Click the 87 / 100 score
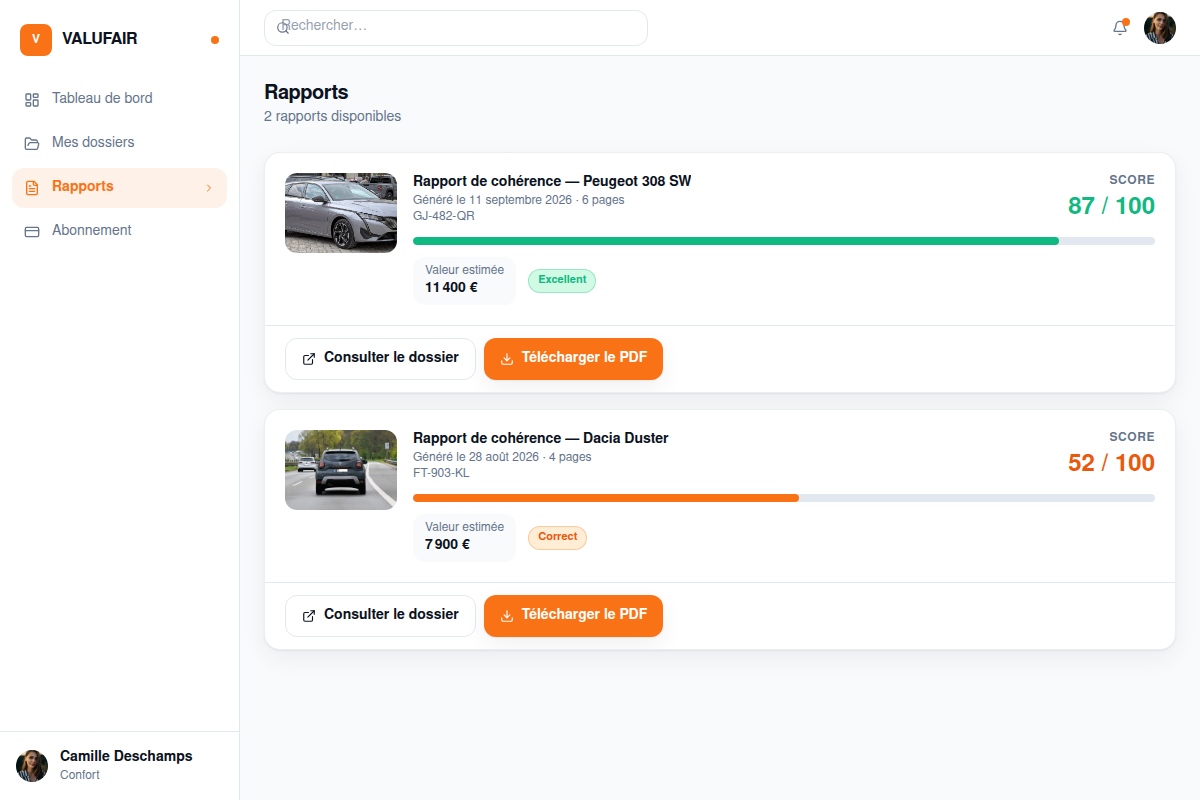This screenshot has height=800, width=1200. tap(1111, 207)
